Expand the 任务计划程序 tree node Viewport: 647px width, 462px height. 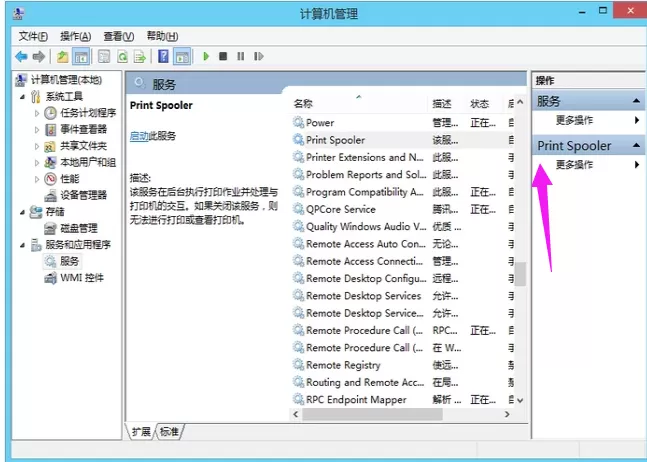pos(37,113)
